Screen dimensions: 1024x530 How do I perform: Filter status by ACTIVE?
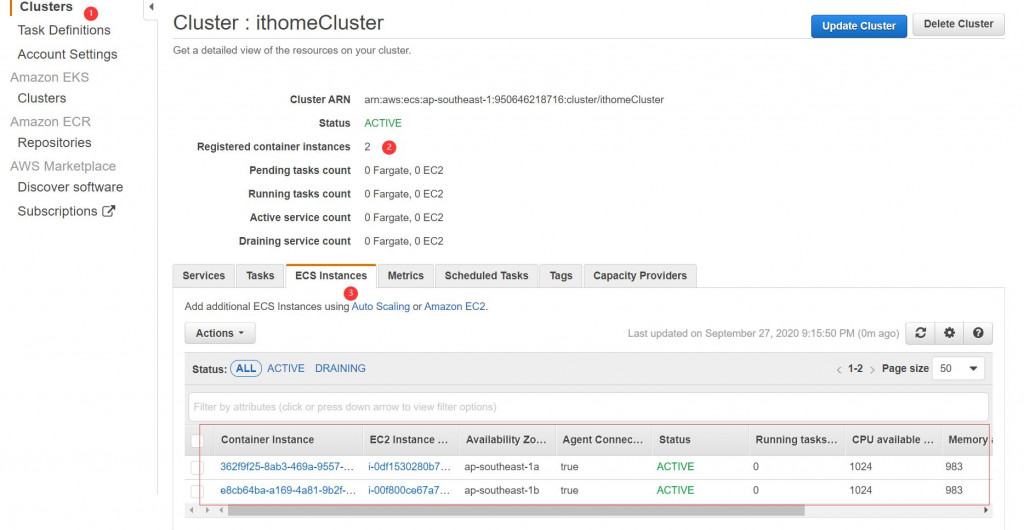click(x=286, y=369)
